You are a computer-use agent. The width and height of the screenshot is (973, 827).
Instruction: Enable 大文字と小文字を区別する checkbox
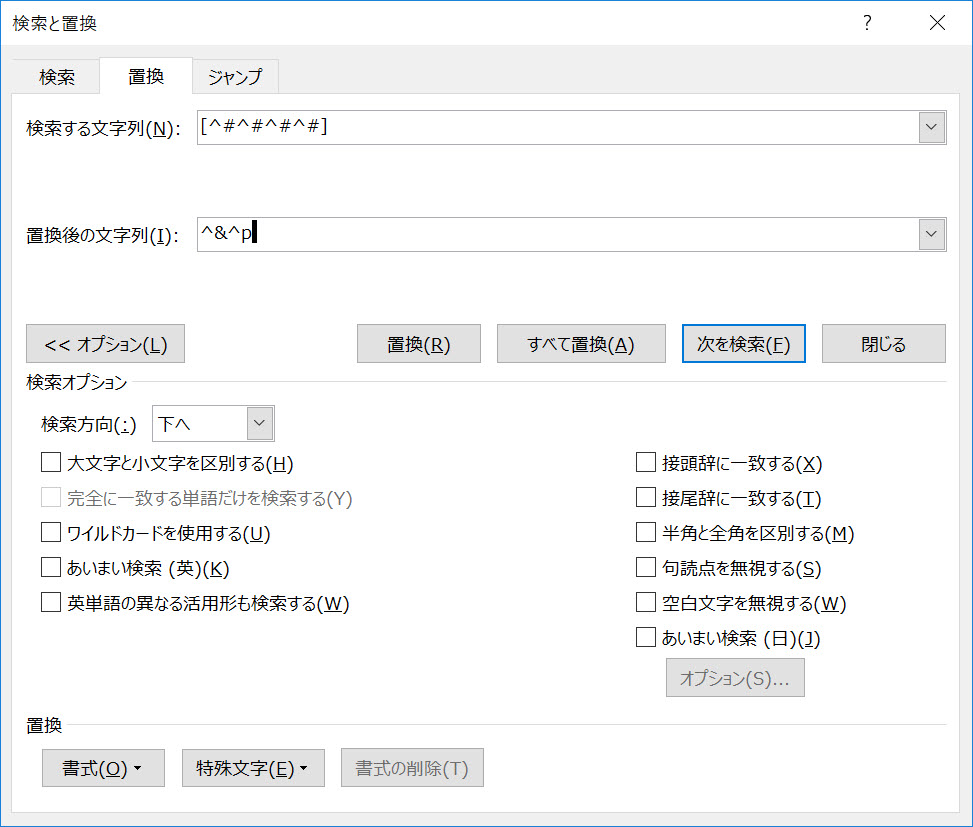pos(50,463)
